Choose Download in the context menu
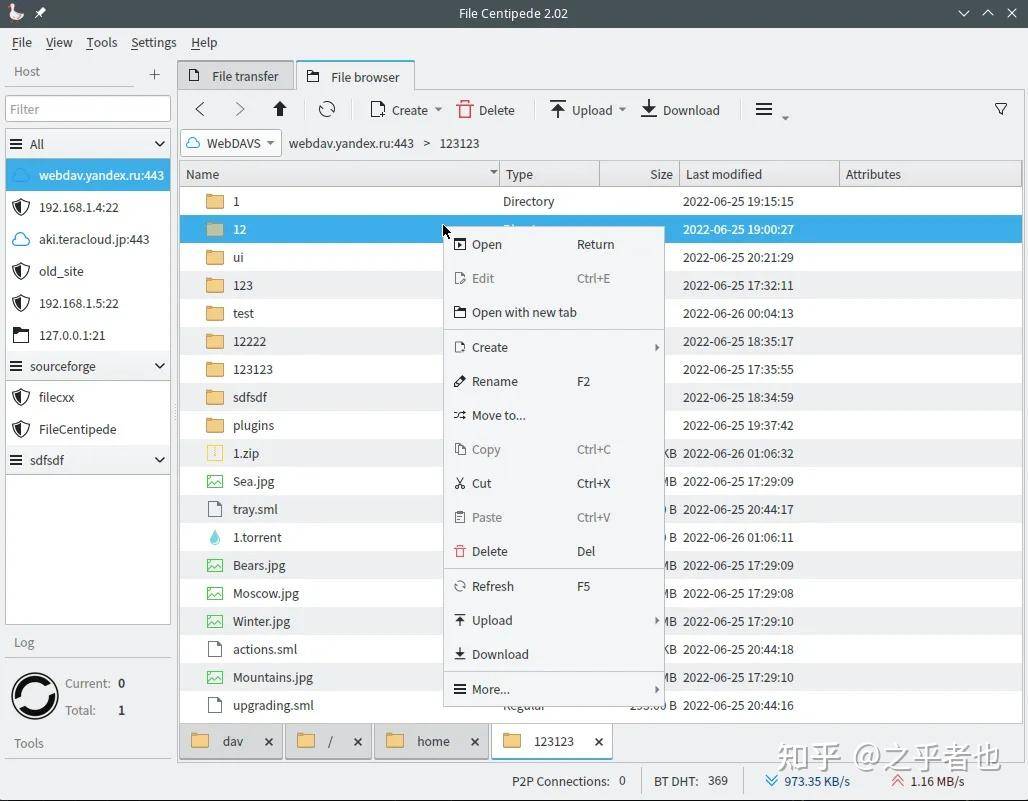1028x801 pixels. pos(554,654)
